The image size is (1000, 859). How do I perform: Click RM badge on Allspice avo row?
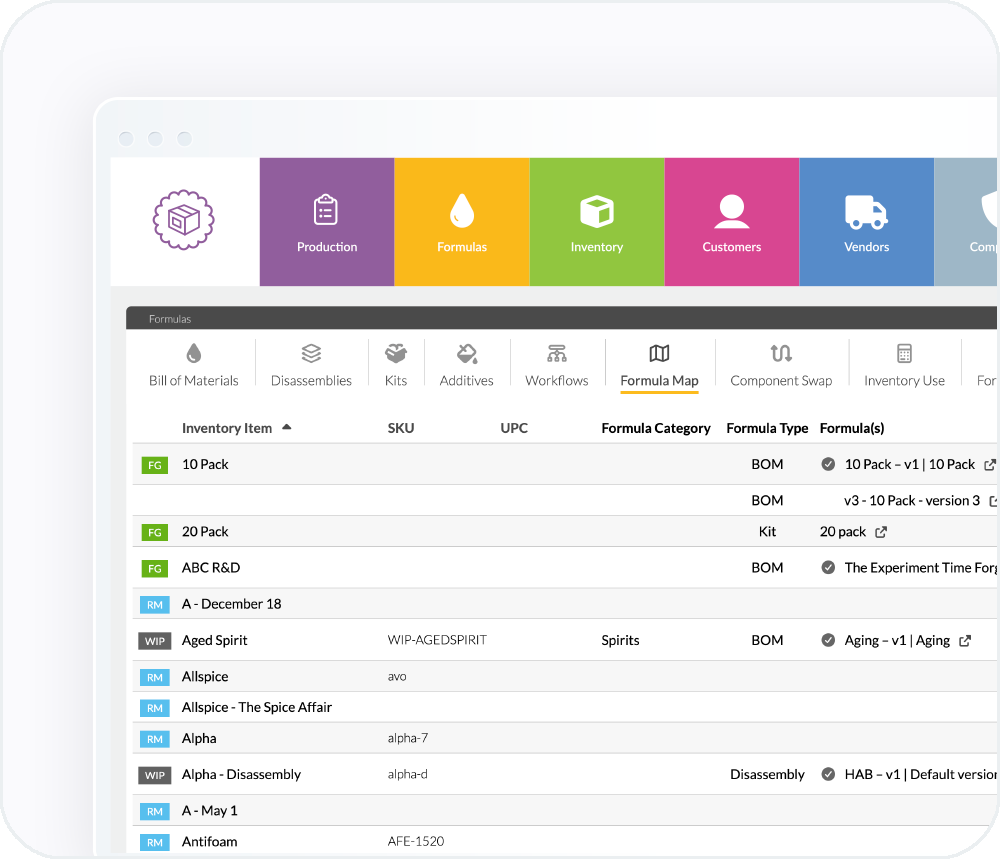click(155, 677)
